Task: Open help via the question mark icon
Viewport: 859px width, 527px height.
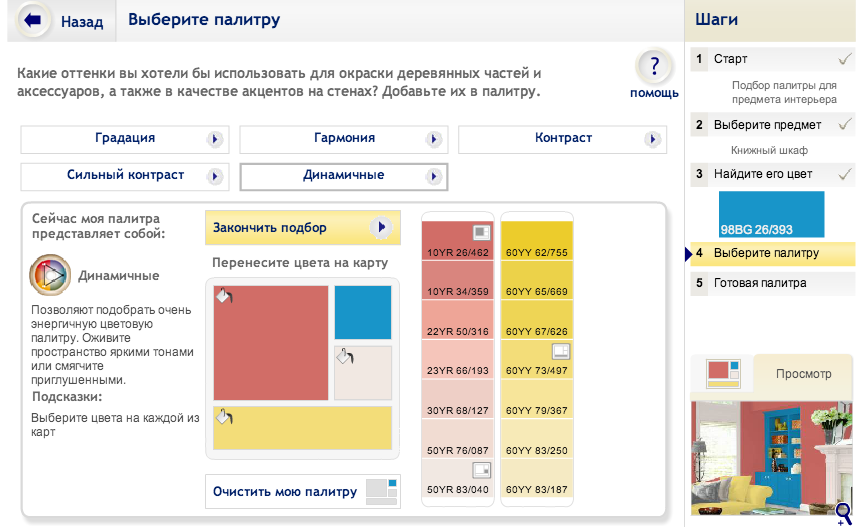Action: [654, 68]
